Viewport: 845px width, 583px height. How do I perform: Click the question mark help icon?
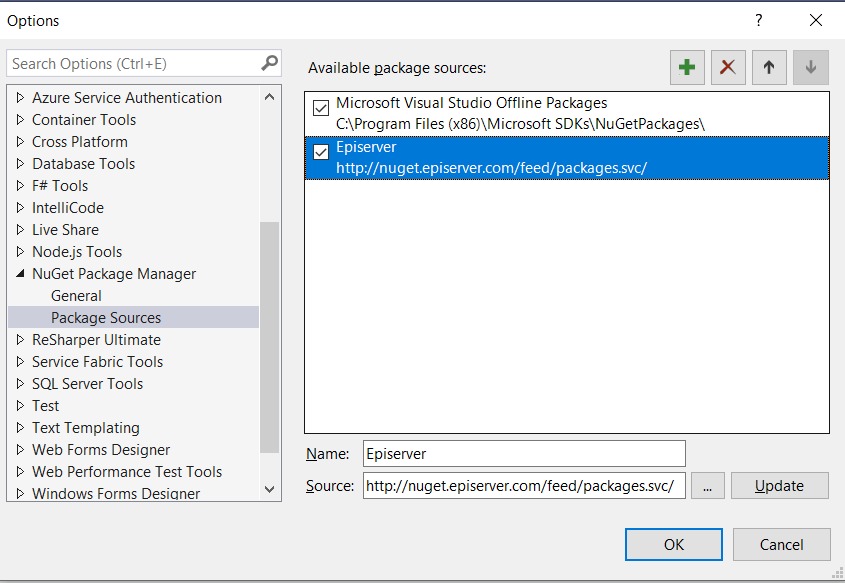pyautogui.click(x=759, y=20)
